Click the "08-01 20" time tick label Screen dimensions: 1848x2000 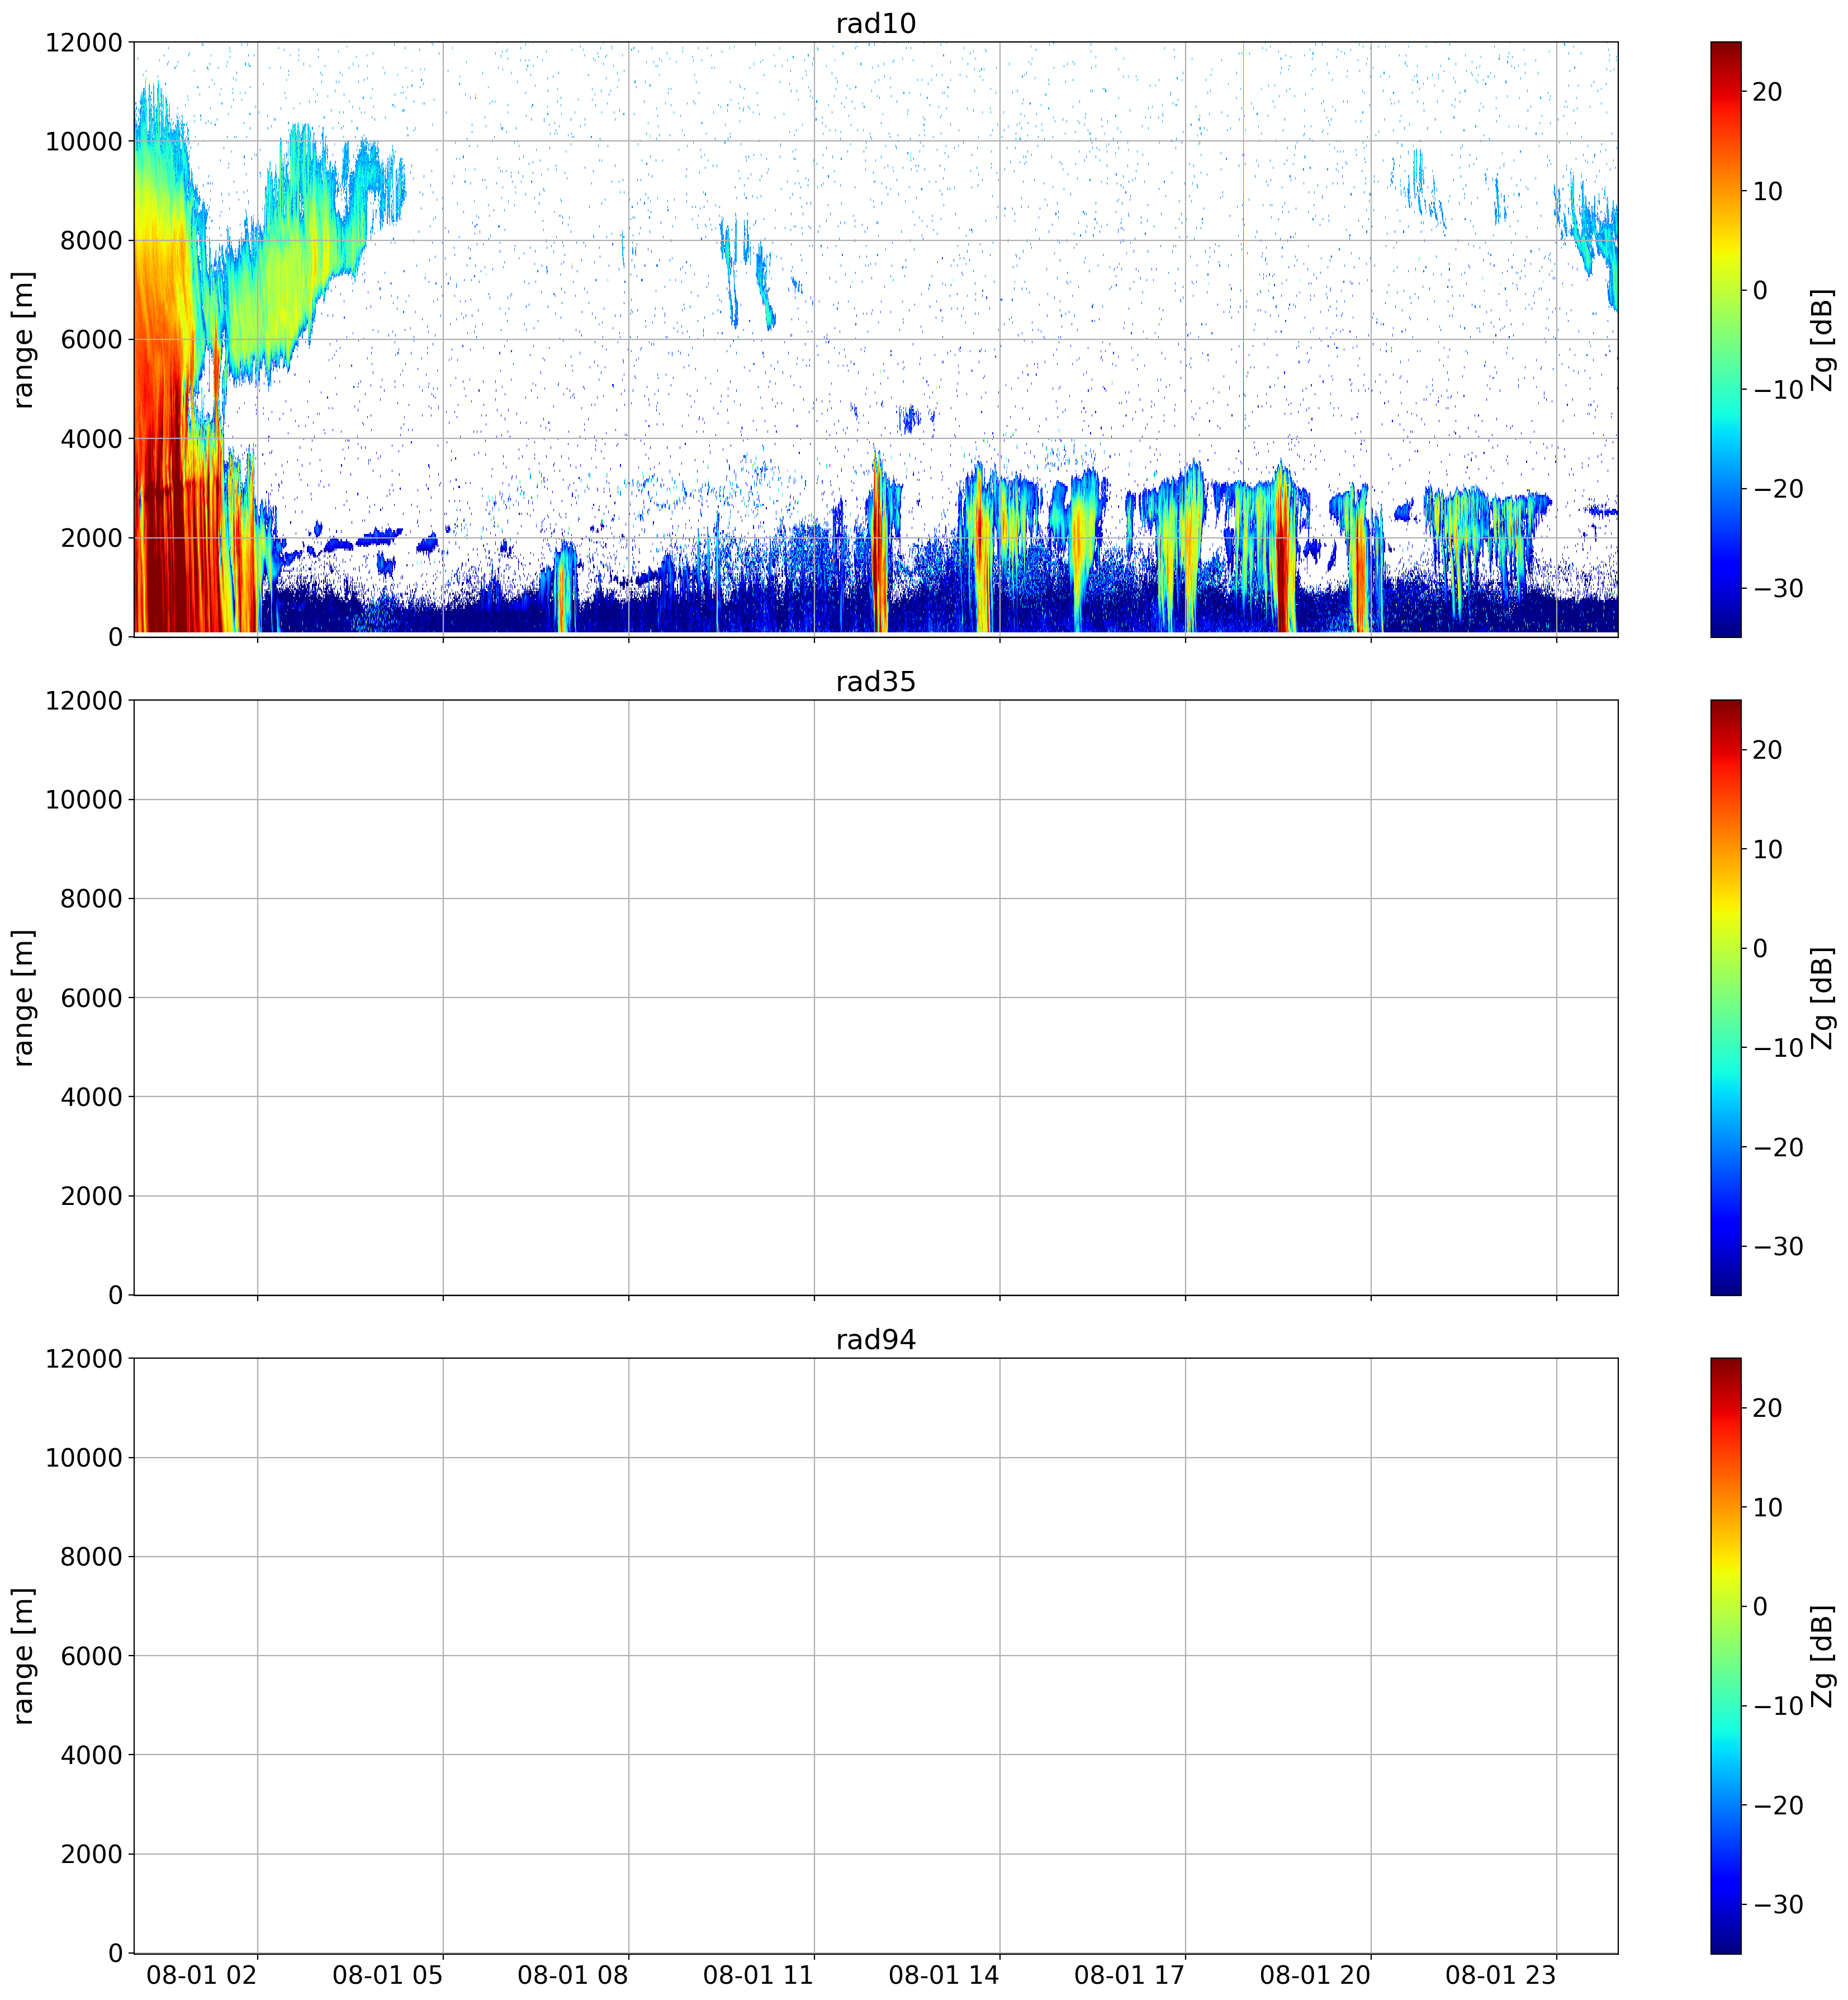point(1315,1976)
